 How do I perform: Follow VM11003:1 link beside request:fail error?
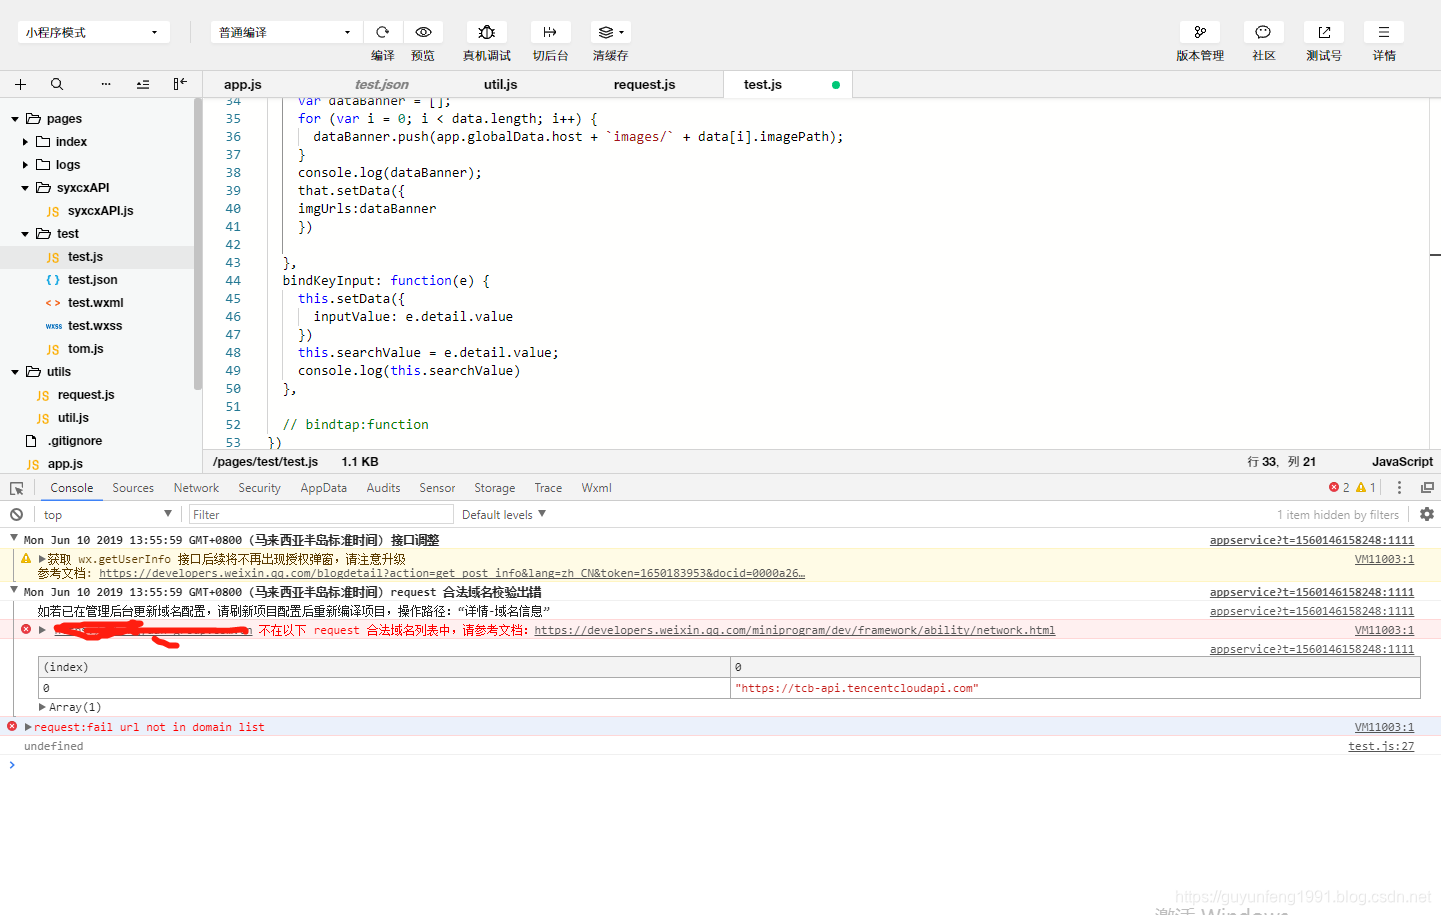tap(1384, 727)
